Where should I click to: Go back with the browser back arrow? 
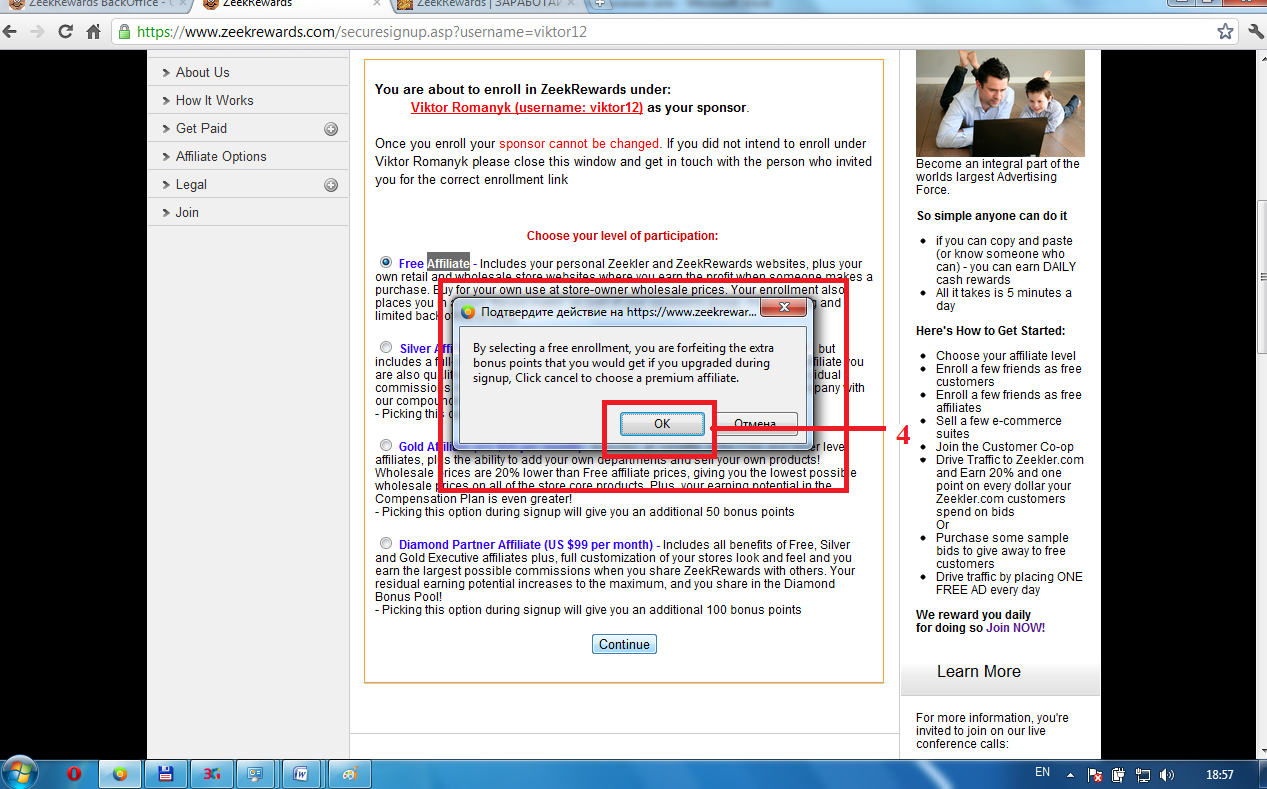point(11,32)
